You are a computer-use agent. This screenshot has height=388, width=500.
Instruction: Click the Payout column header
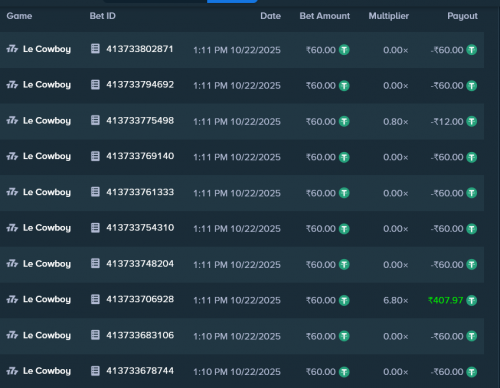[462, 16]
